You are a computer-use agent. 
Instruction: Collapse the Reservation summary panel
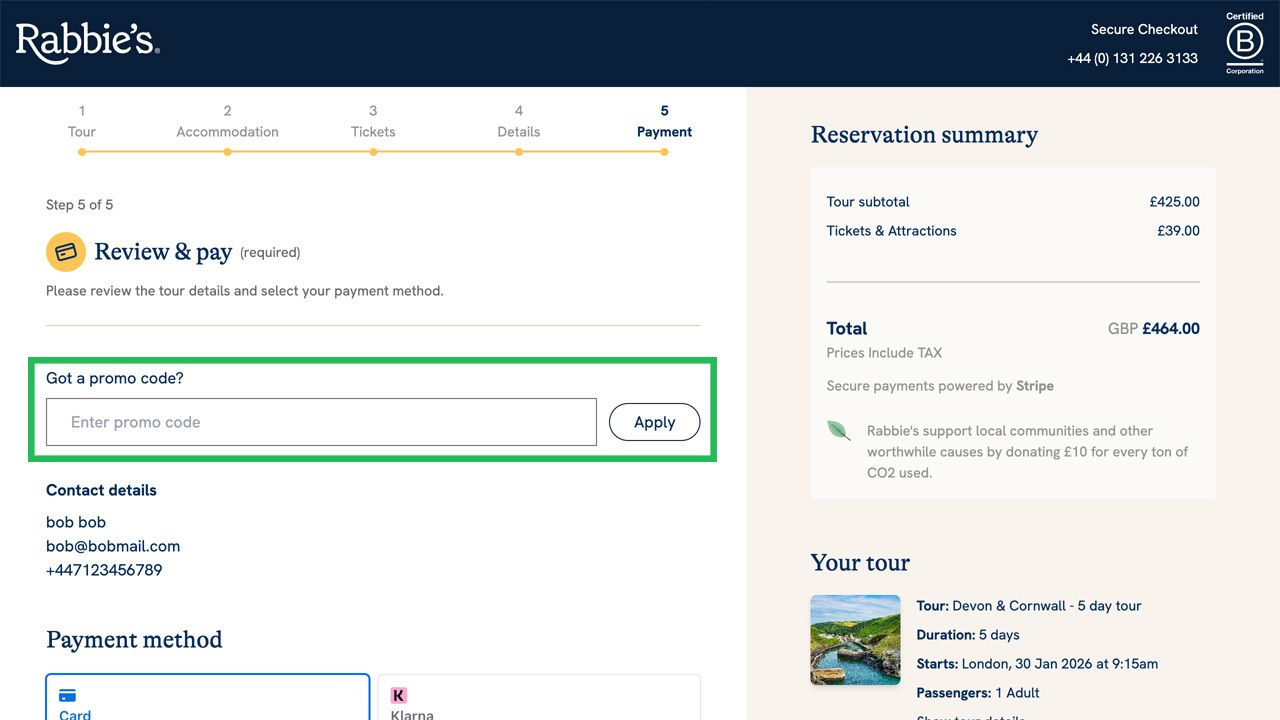tap(924, 134)
